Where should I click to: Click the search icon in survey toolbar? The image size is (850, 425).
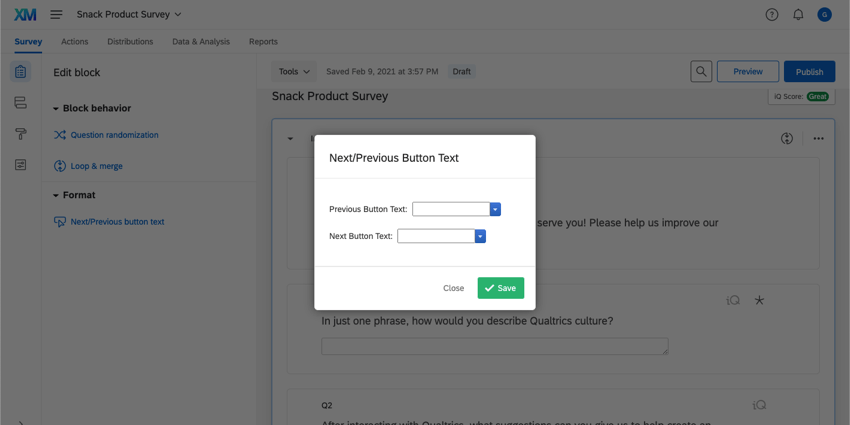coord(701,72)
